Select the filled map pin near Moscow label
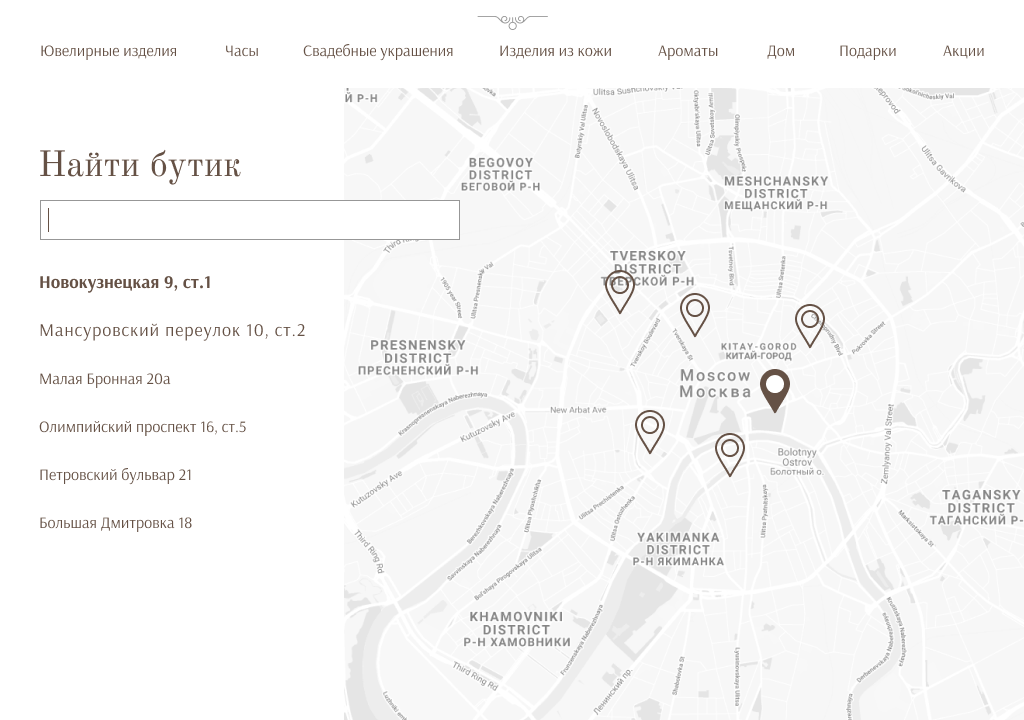Image resolution: width=1024 pixels, height=720 pixels. (775, 390)
